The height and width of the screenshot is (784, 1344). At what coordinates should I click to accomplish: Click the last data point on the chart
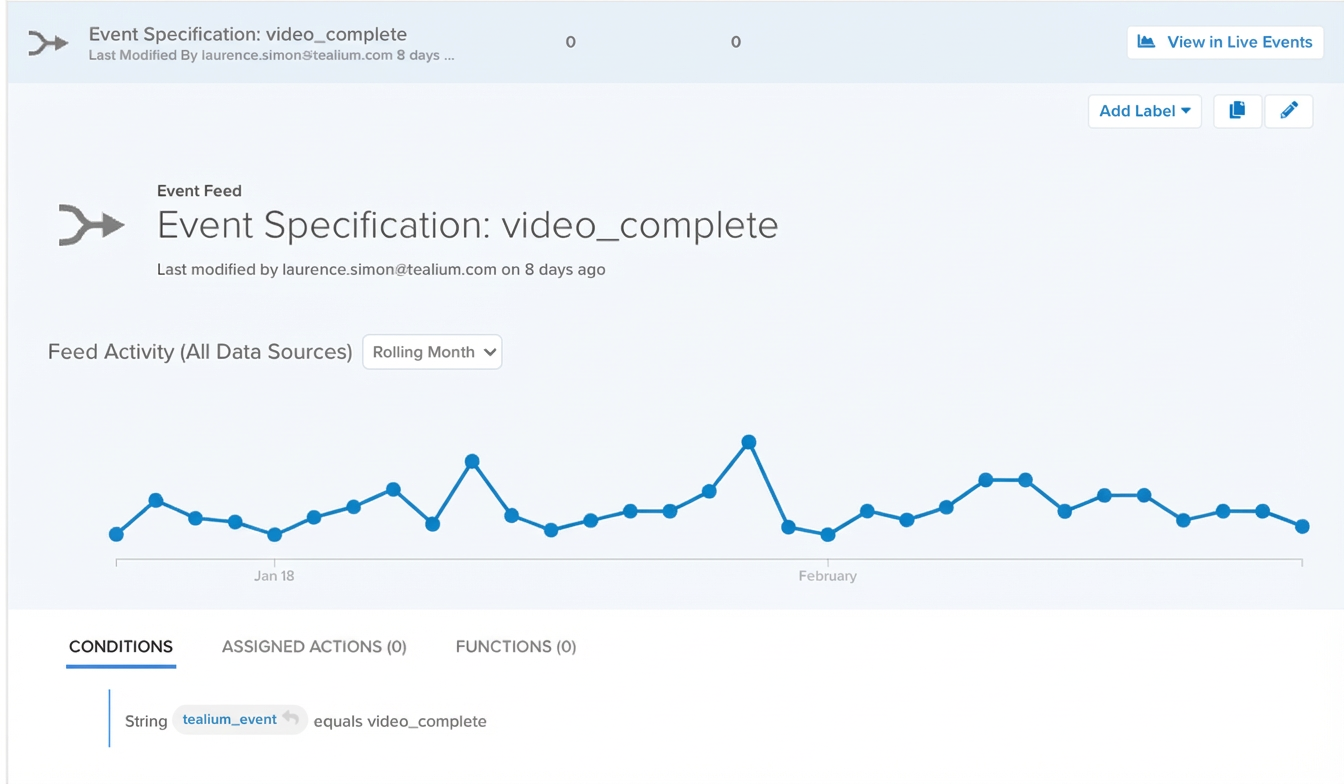tap(1302, 526)
